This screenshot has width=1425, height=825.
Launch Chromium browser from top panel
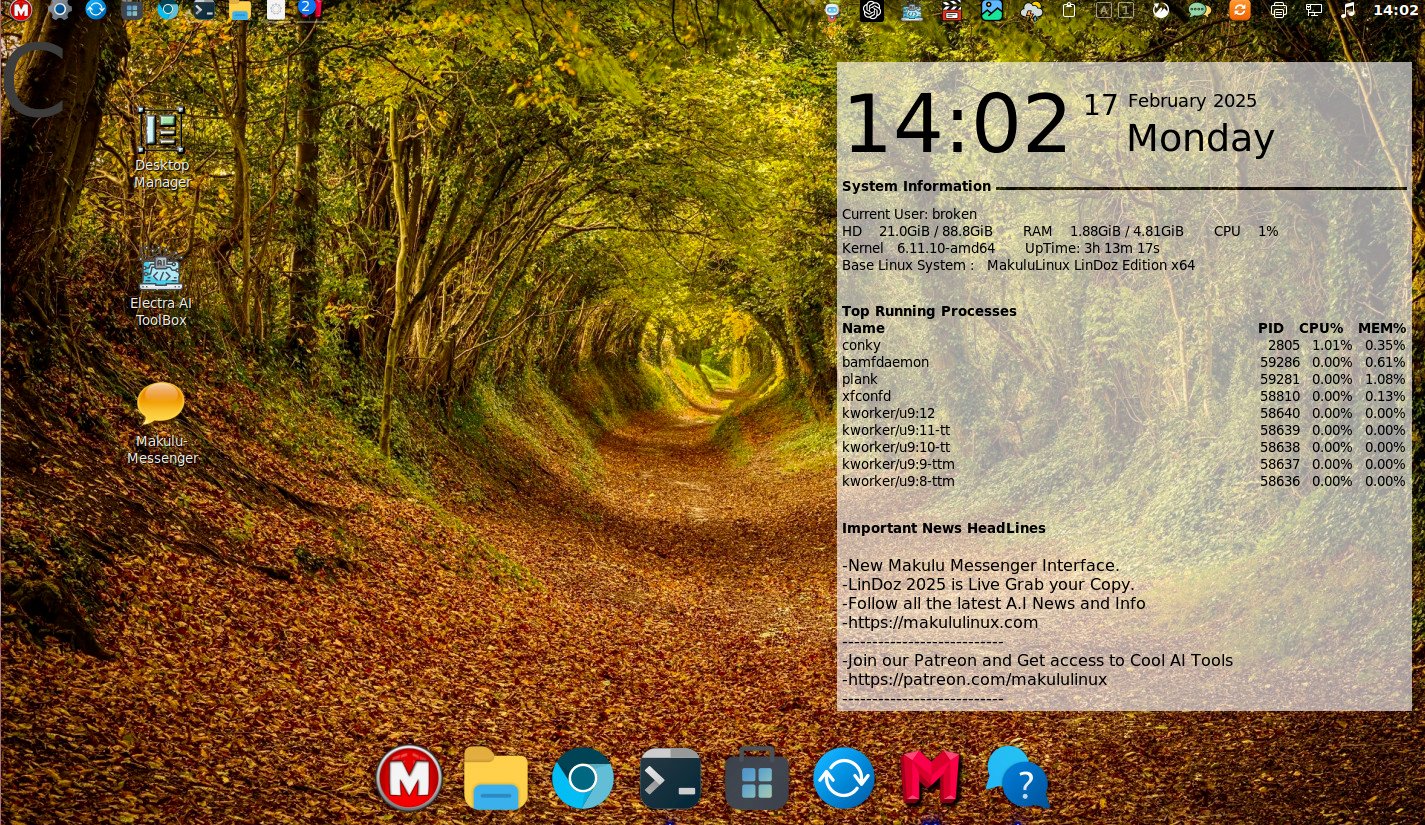(x=167, y=10)
